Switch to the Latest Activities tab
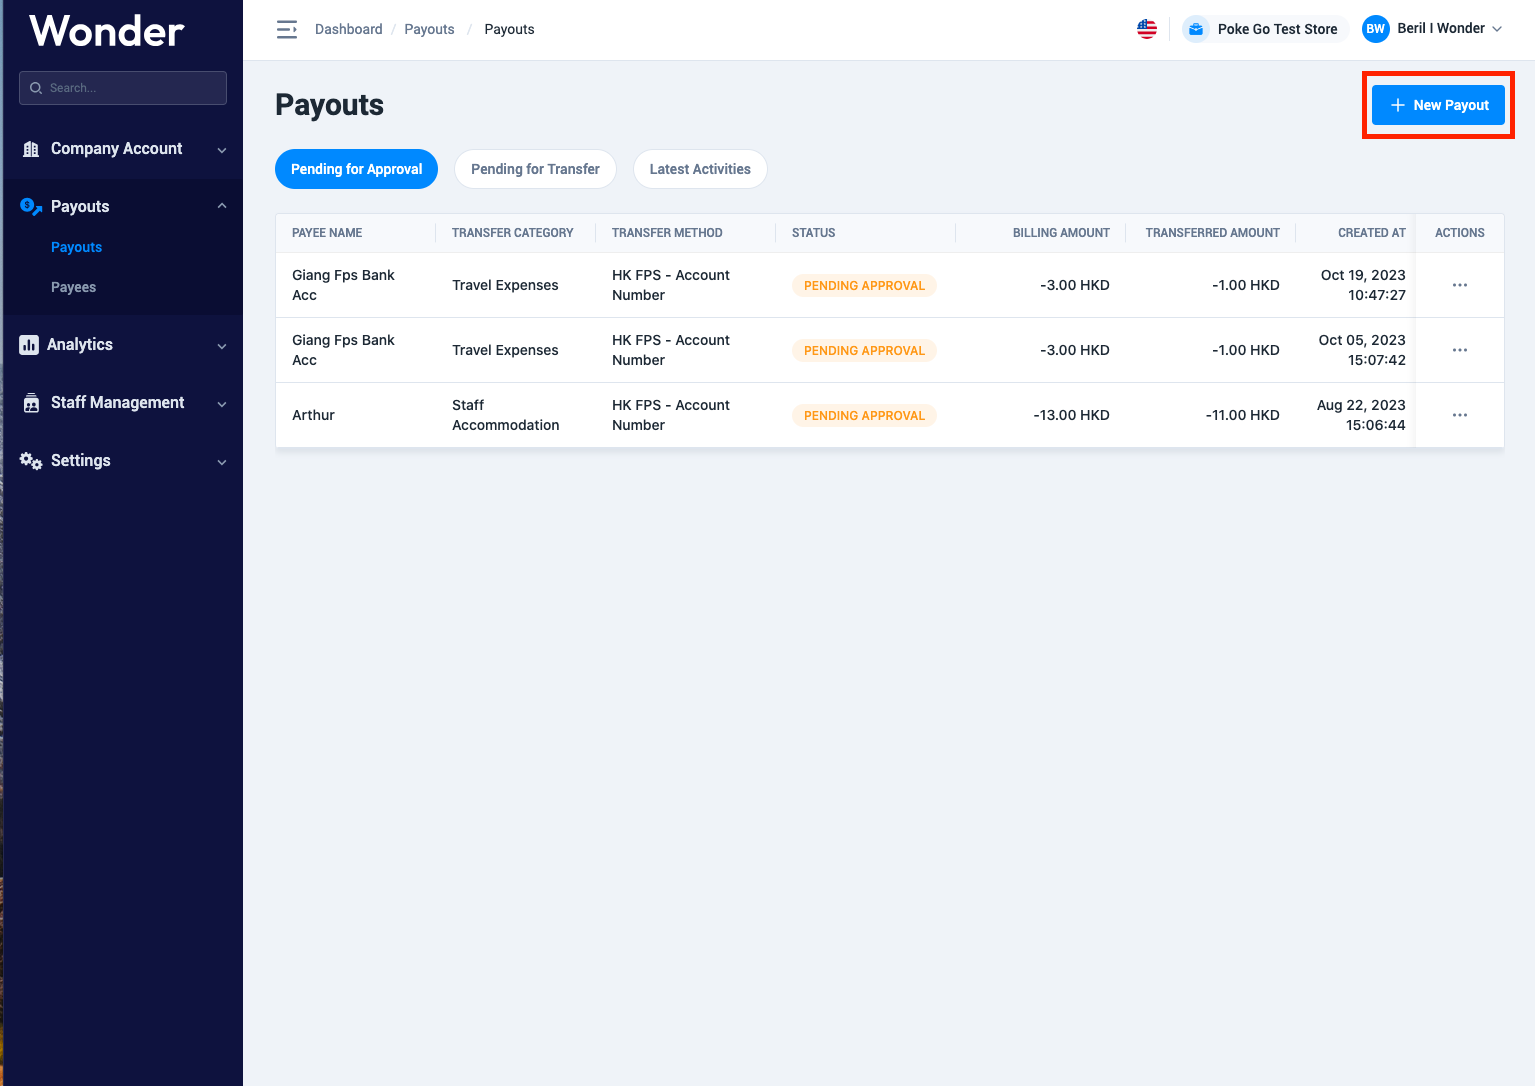The width and height of the screenshot is (1535, 1086). pyautogui.click(x=700, y=169)
